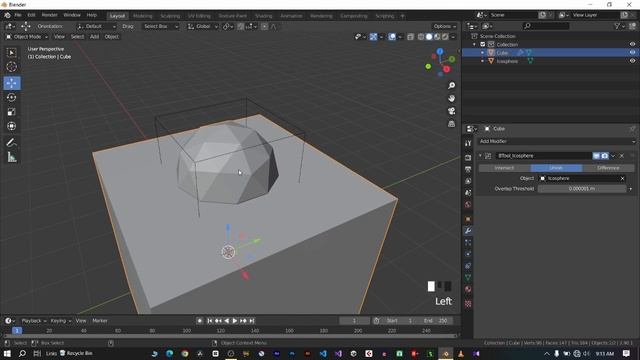Select the Difference boolean operation

608,168
